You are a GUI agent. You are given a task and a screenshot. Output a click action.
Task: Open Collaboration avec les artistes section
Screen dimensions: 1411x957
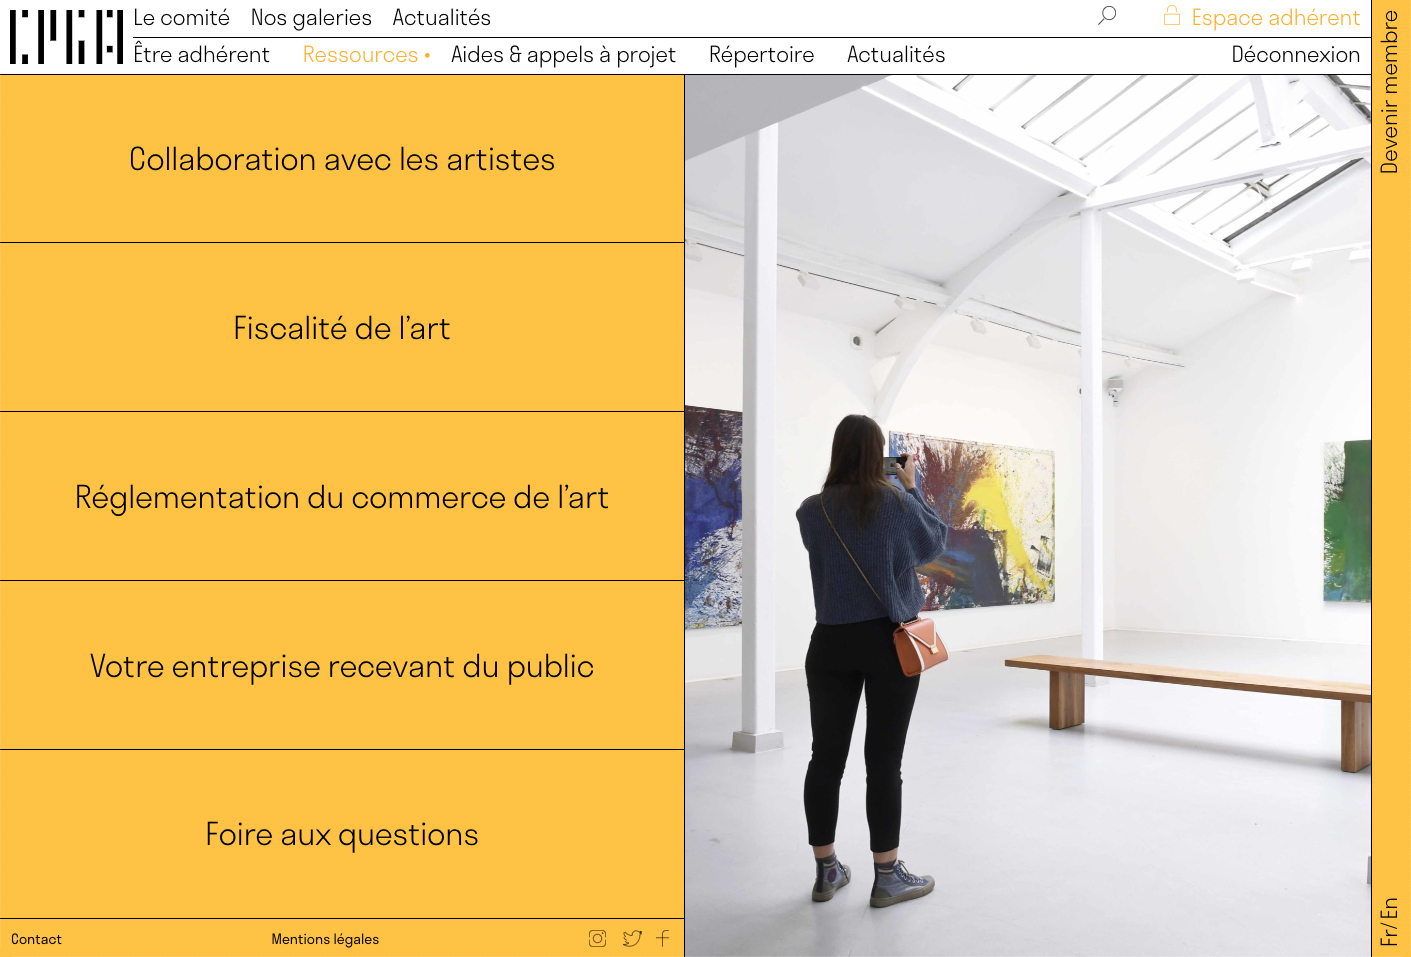click(x=342, y=159)
